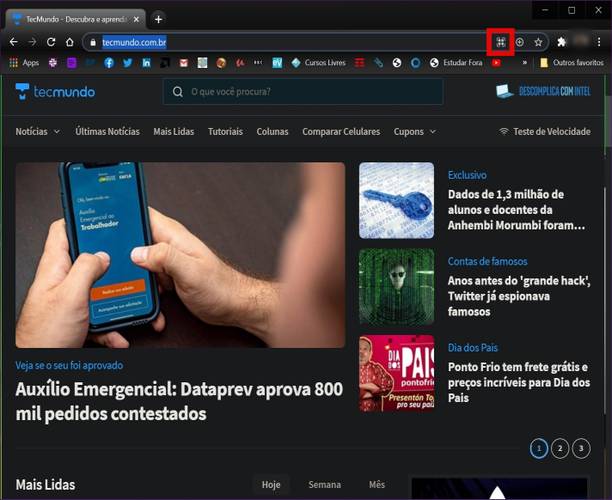Select carousel page 2
Screen dimensions: 612x500
(560, 448)
